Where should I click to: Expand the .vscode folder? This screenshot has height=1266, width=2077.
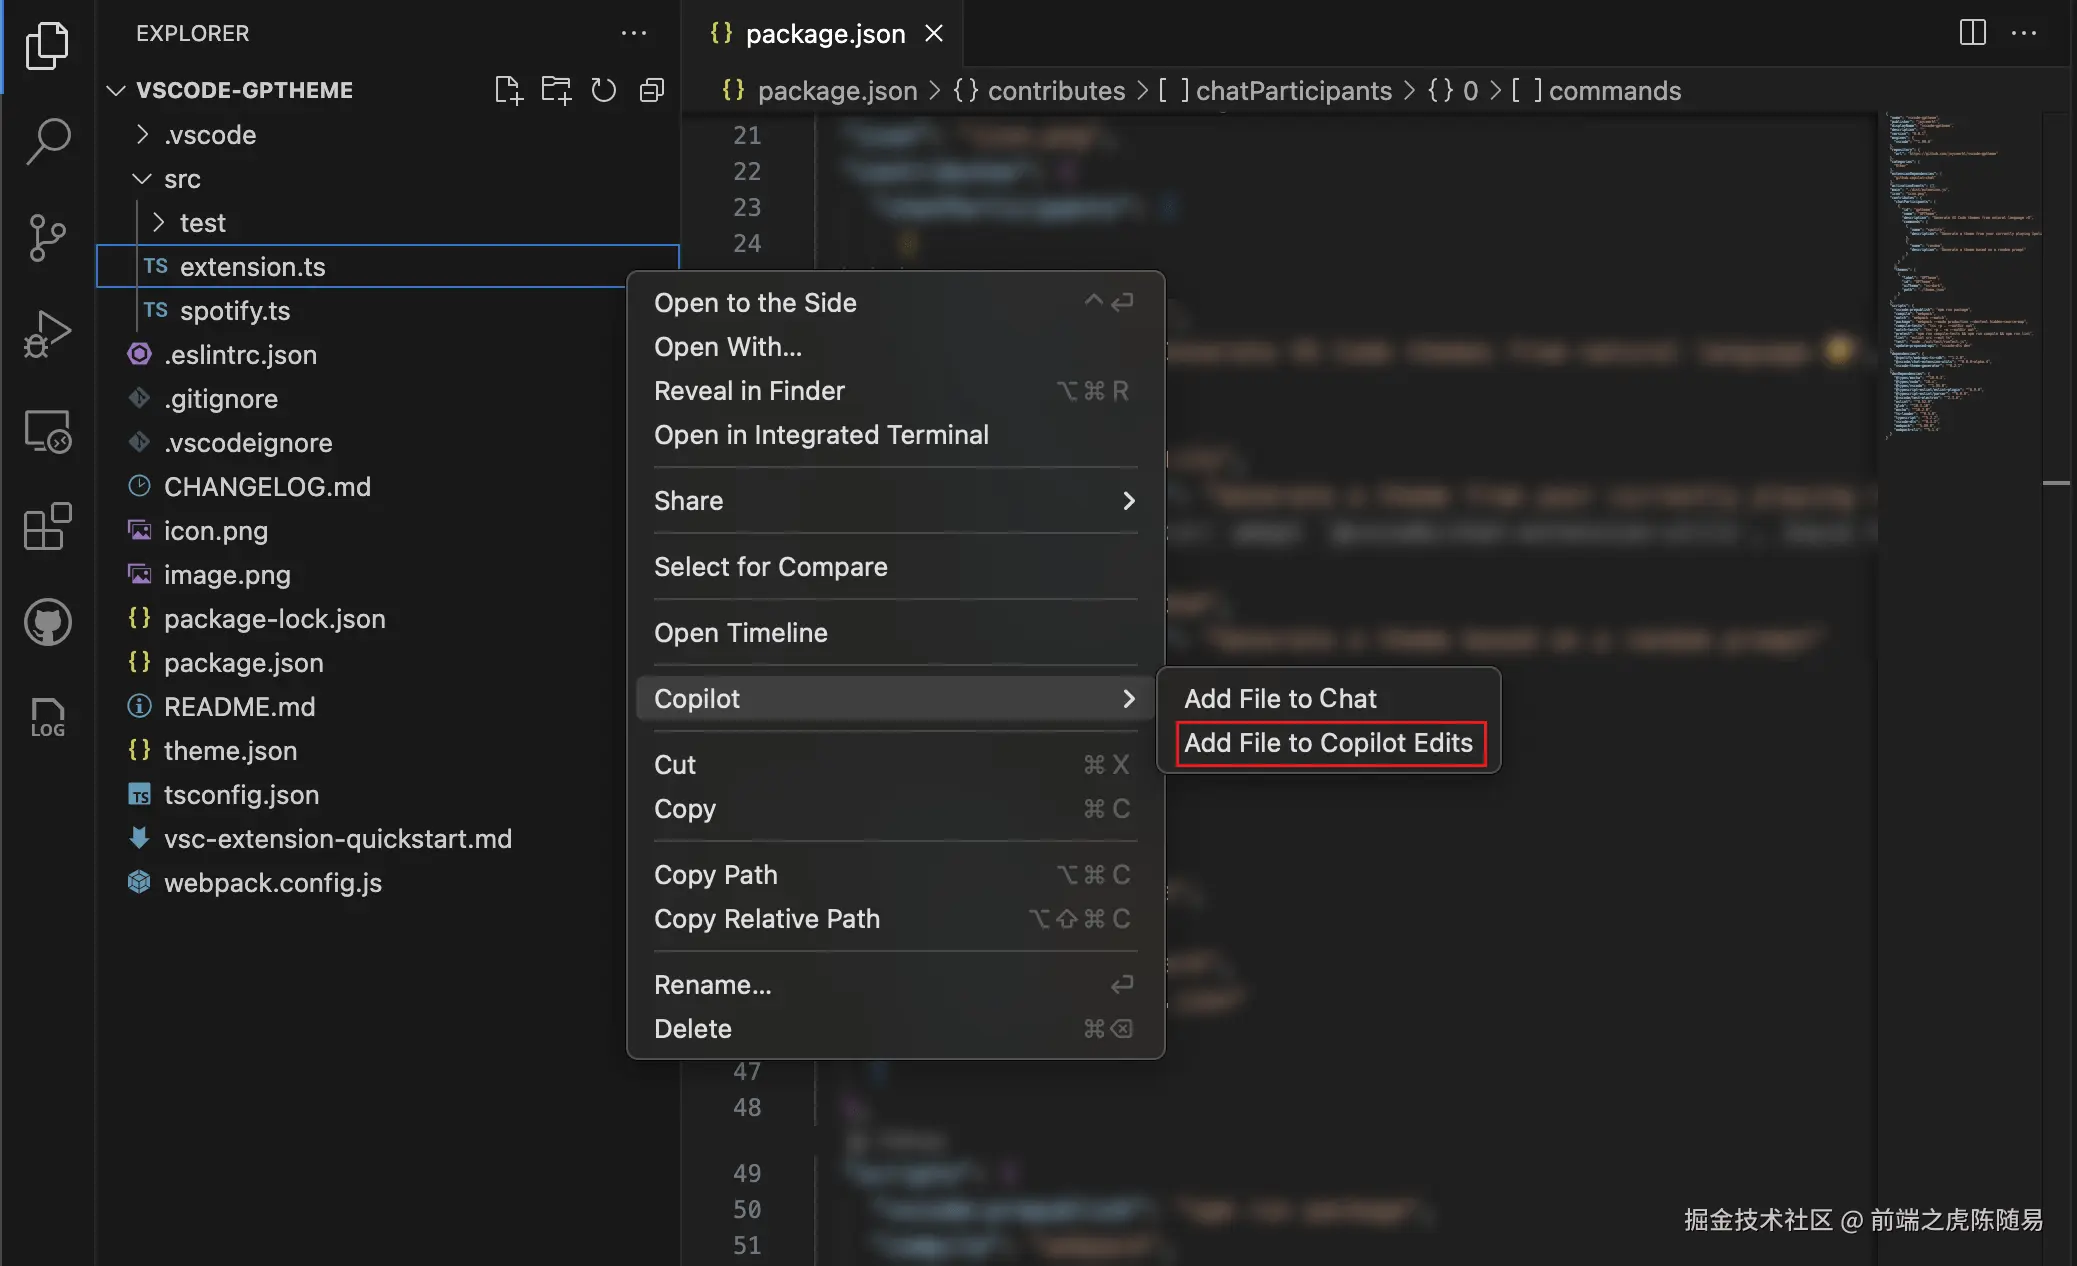click(x=210, y=135)
